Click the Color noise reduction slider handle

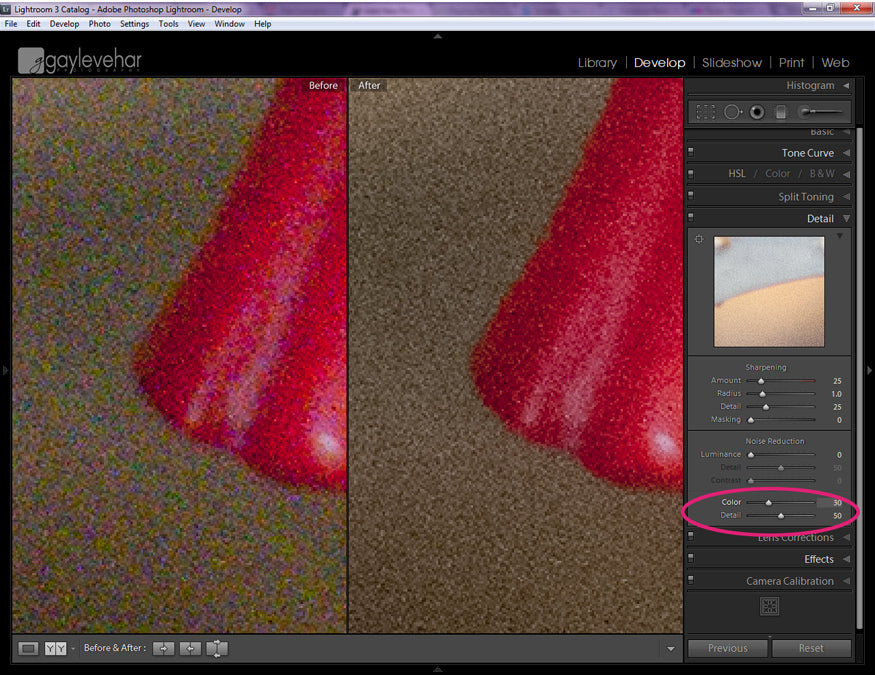coord(768,502)
